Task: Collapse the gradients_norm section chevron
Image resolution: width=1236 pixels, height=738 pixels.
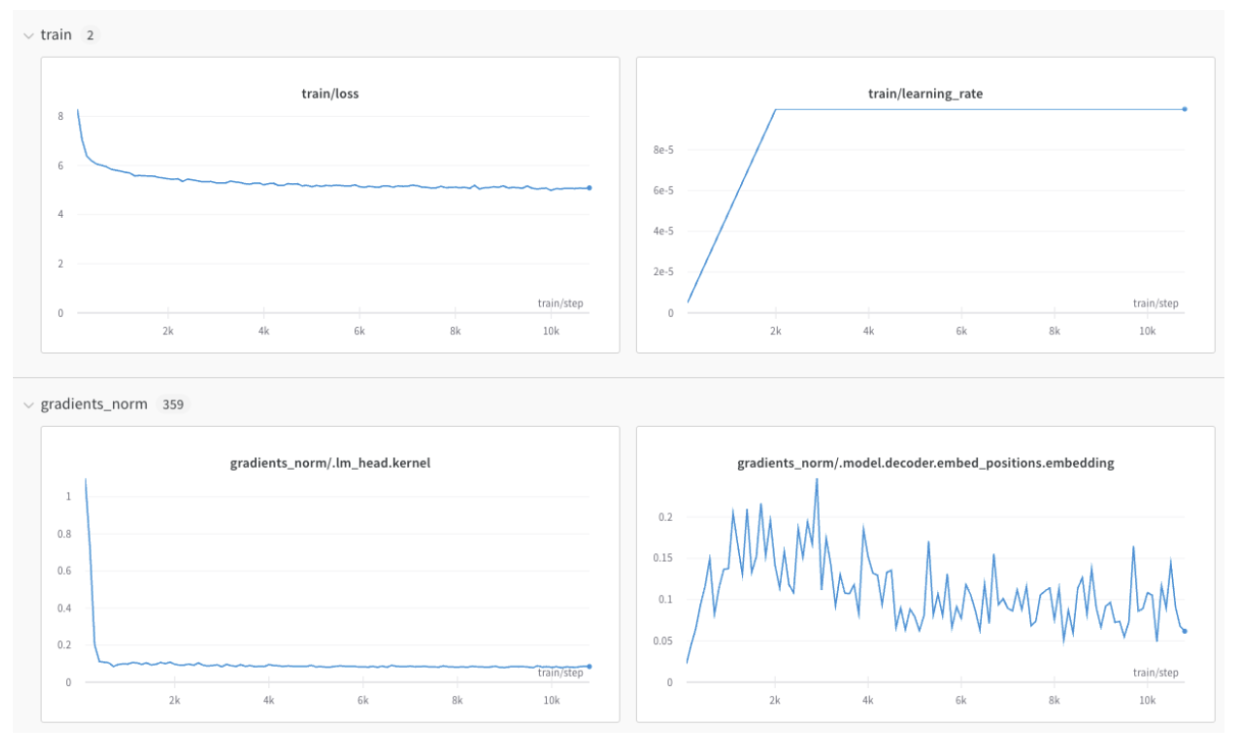Action: tap(27, 405)
